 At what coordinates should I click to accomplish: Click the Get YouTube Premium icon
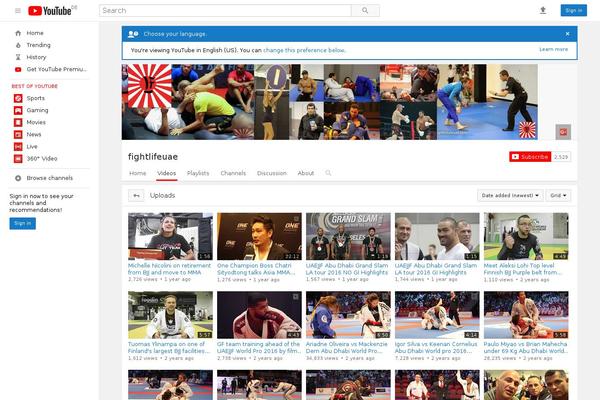pyautogui.click(x=18, y=69)
